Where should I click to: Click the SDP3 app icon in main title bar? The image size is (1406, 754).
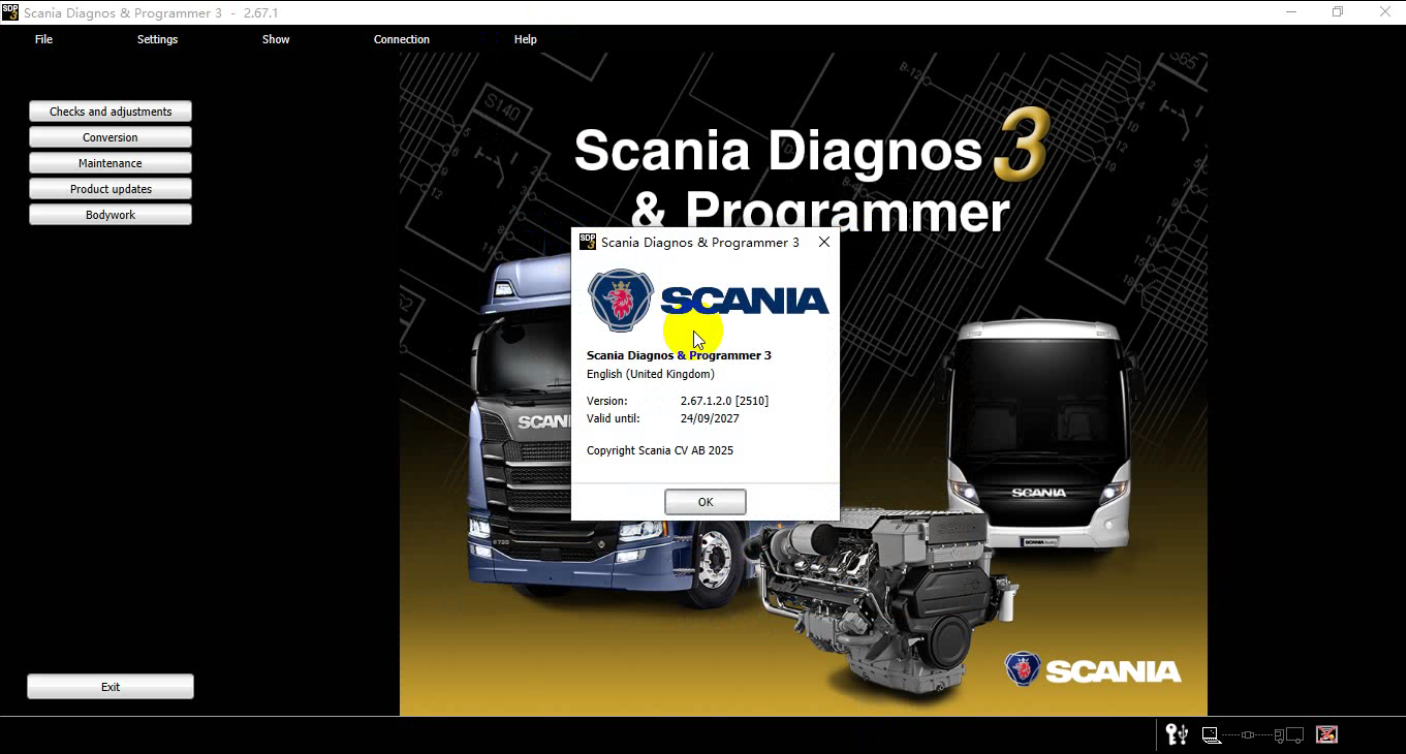pos(10,12)
